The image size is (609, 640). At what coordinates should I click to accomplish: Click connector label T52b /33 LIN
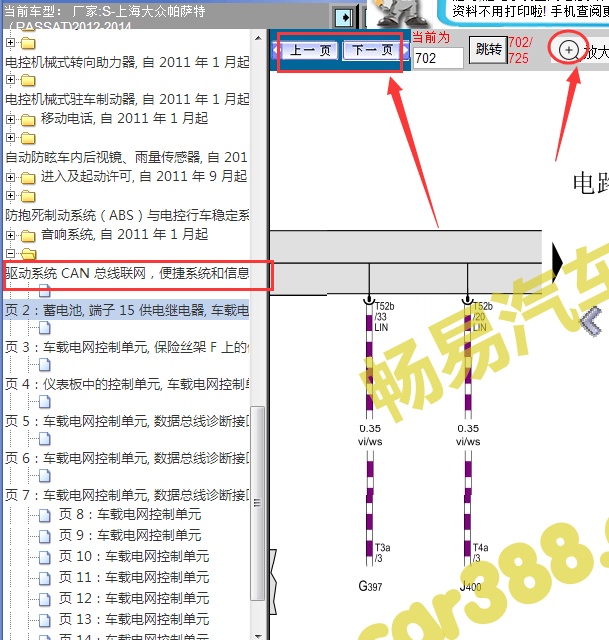[384, 317]
